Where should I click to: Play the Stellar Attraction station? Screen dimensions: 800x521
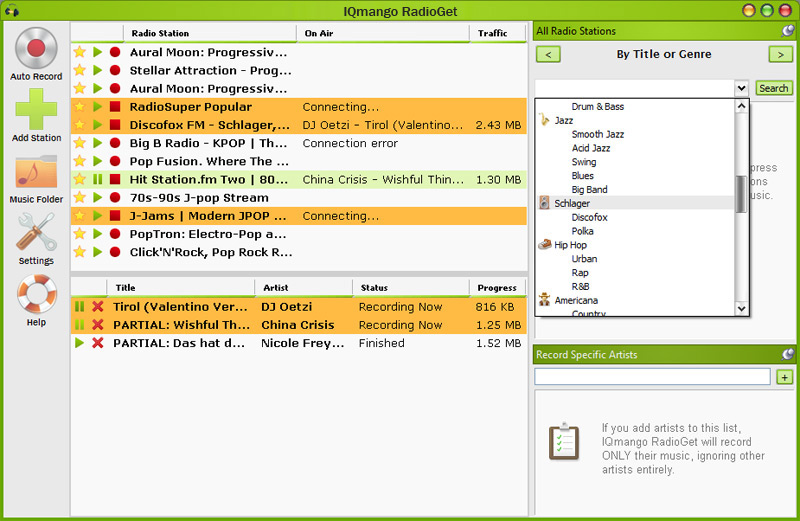pos(97,70)
